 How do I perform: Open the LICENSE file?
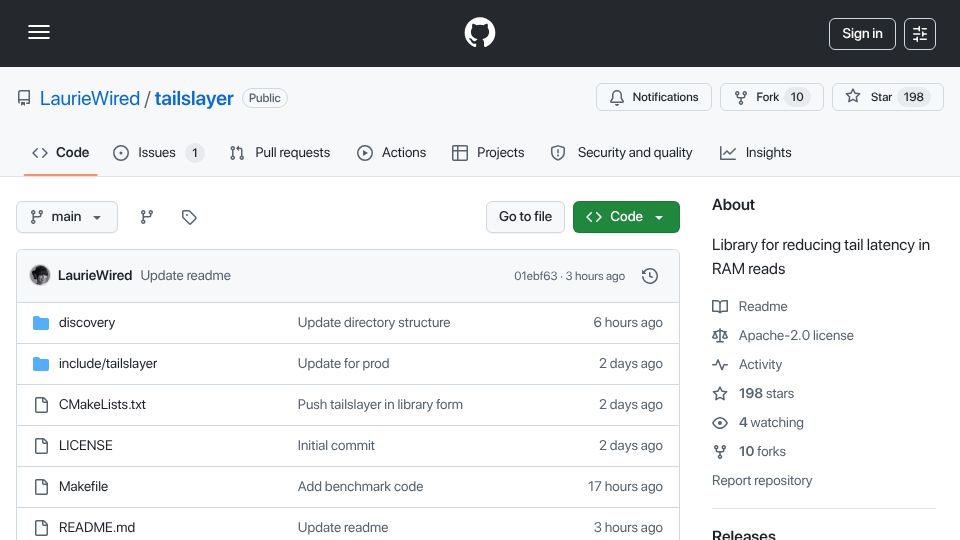(86, 446)
